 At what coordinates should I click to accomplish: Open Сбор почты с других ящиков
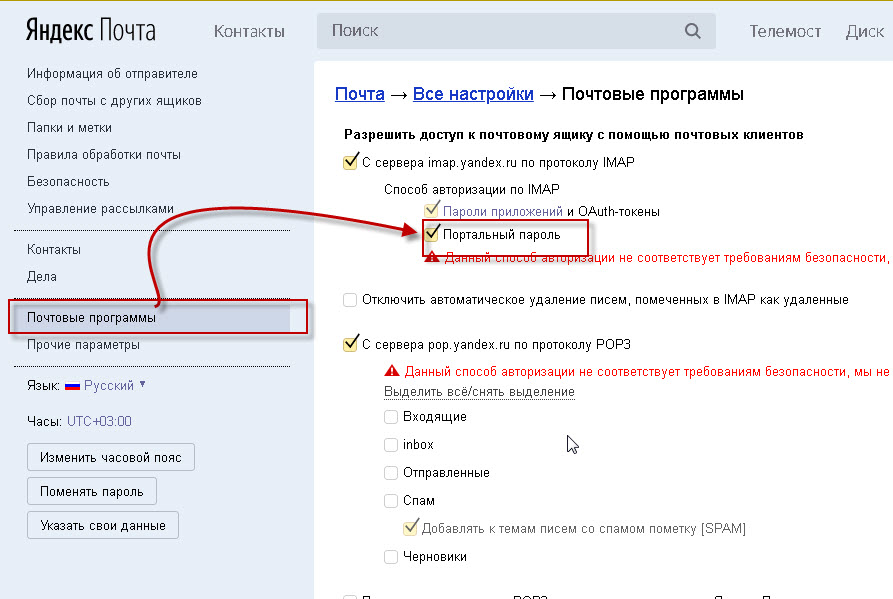tap(114, 101)
